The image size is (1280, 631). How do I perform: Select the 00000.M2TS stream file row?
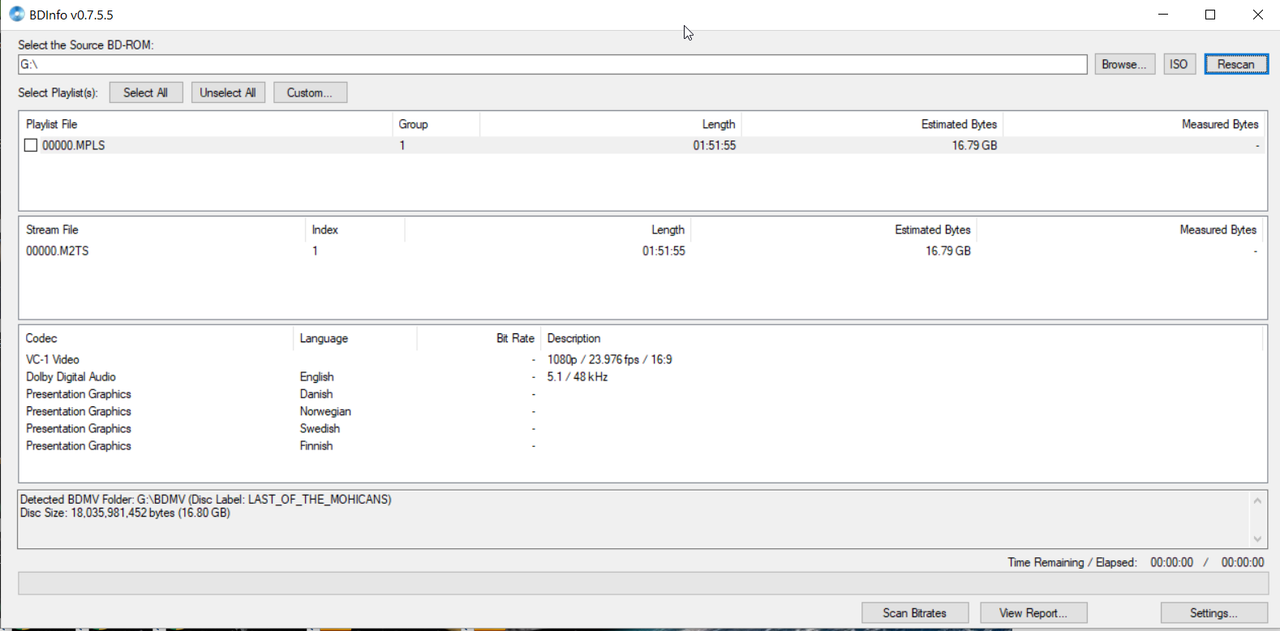[x=641, y=251]
